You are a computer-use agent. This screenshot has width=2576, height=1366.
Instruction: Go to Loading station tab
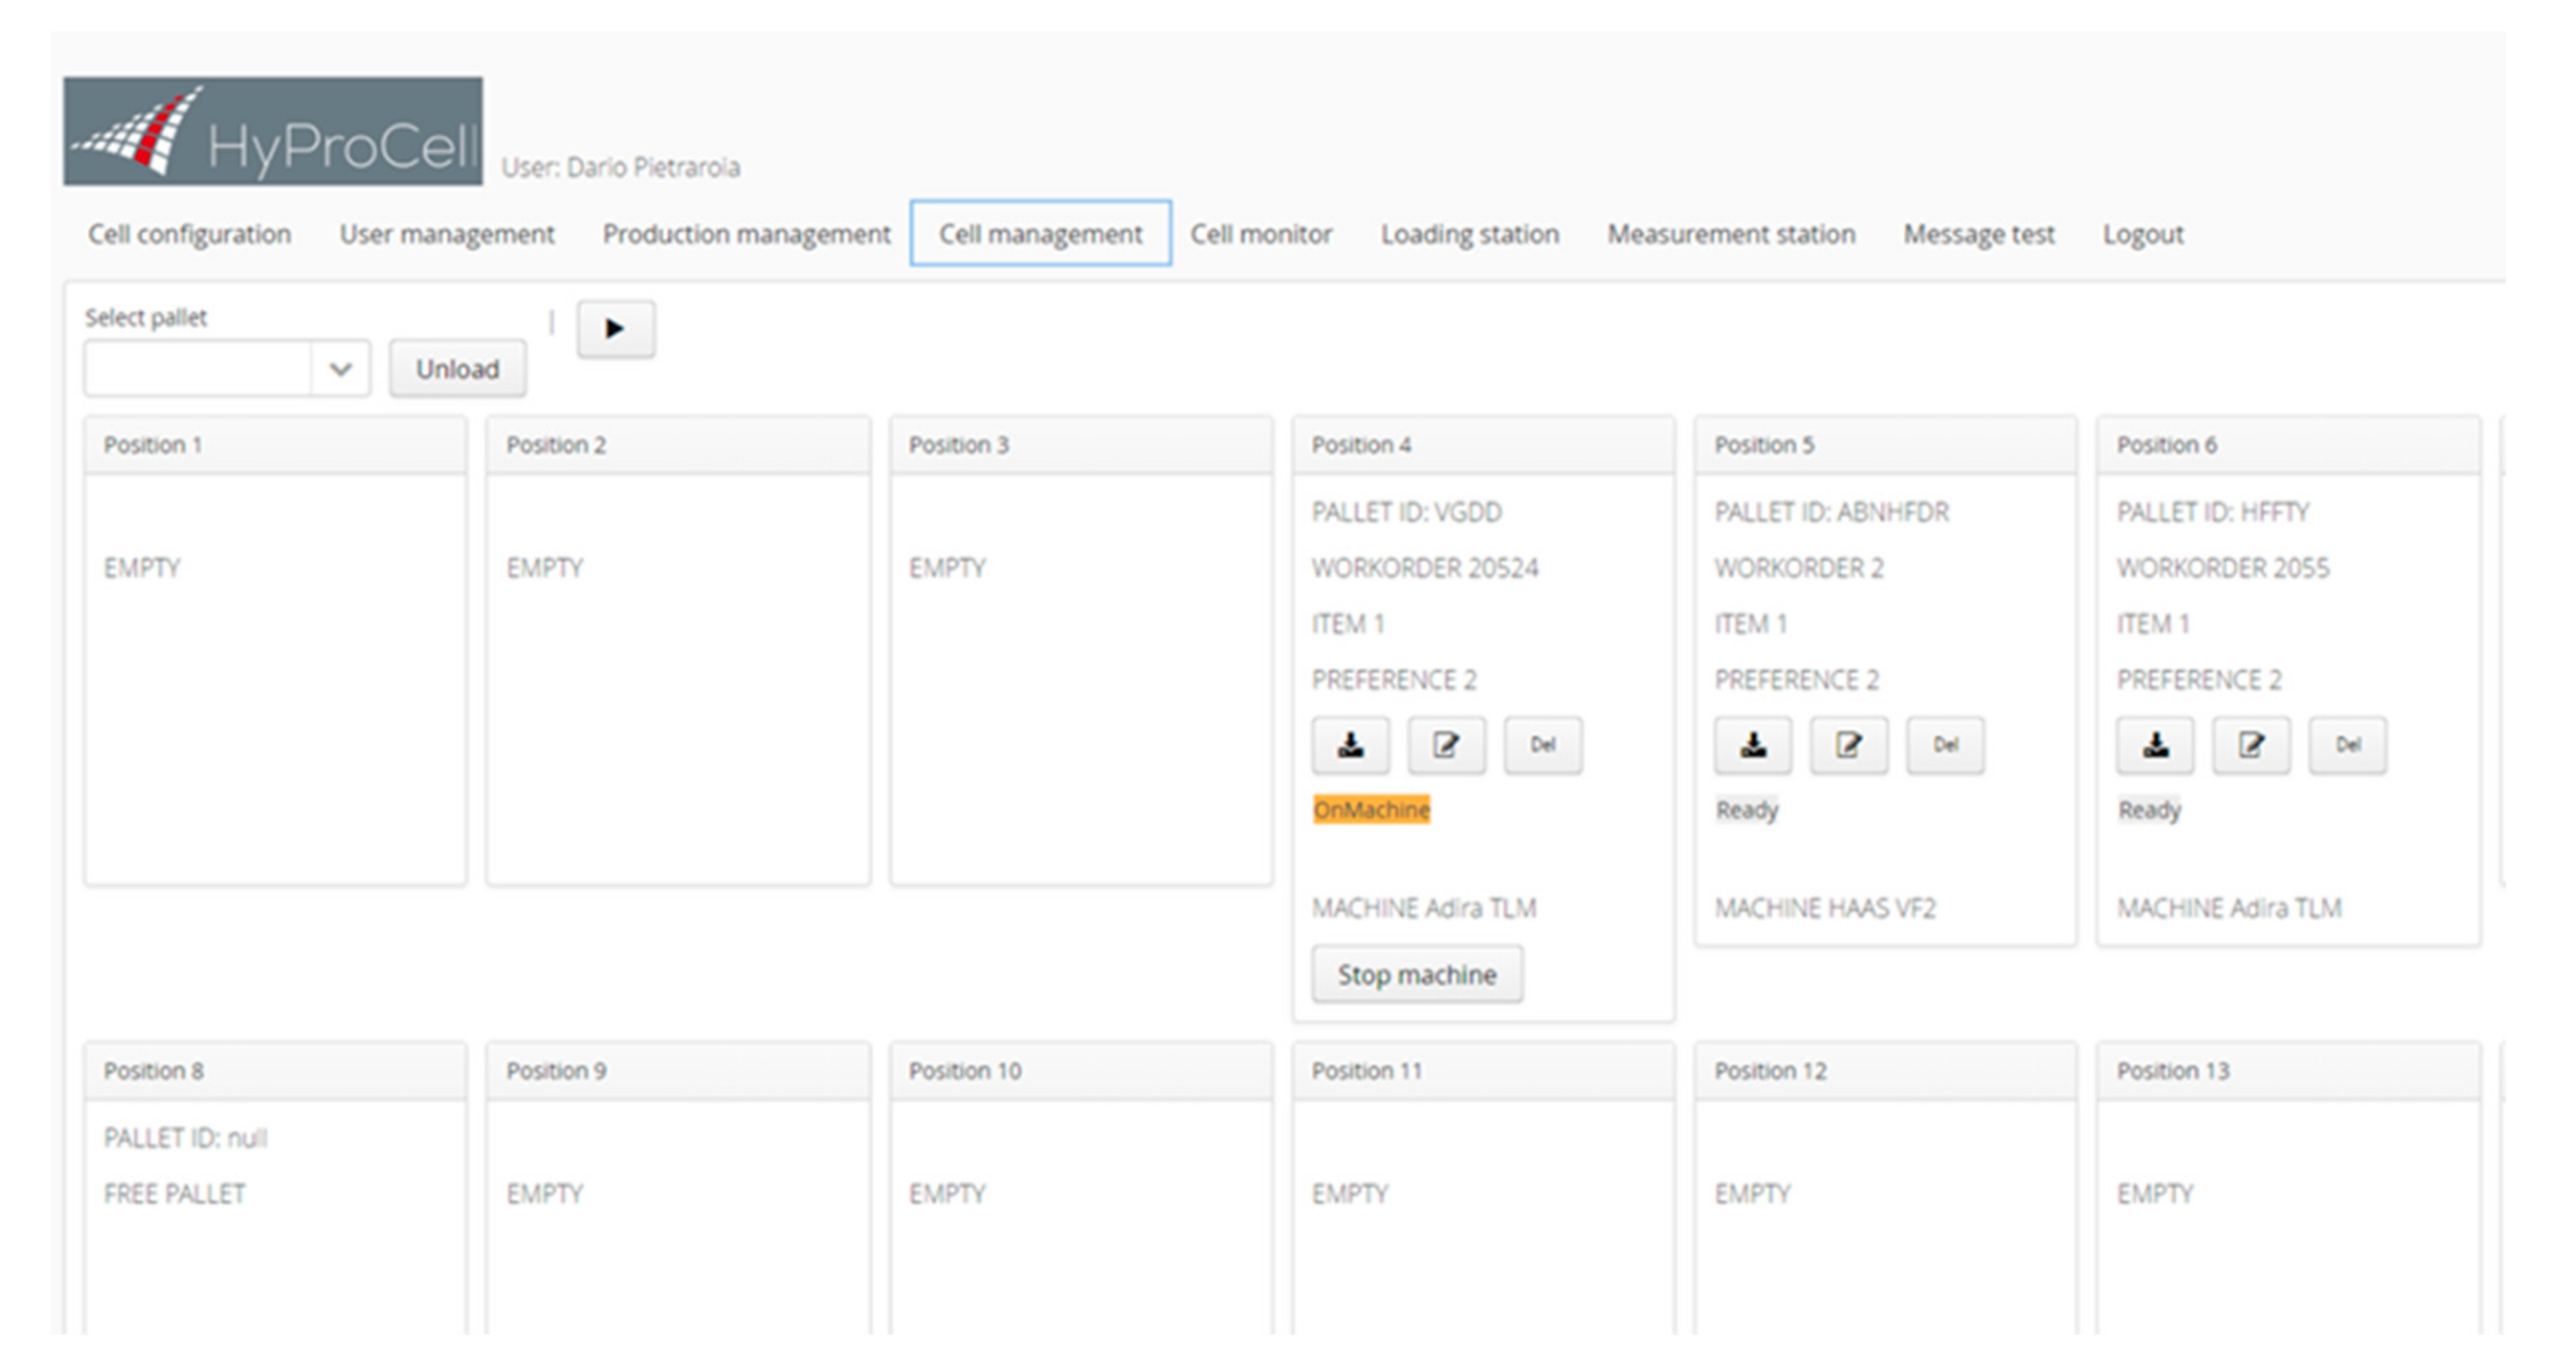(1469, 234)
